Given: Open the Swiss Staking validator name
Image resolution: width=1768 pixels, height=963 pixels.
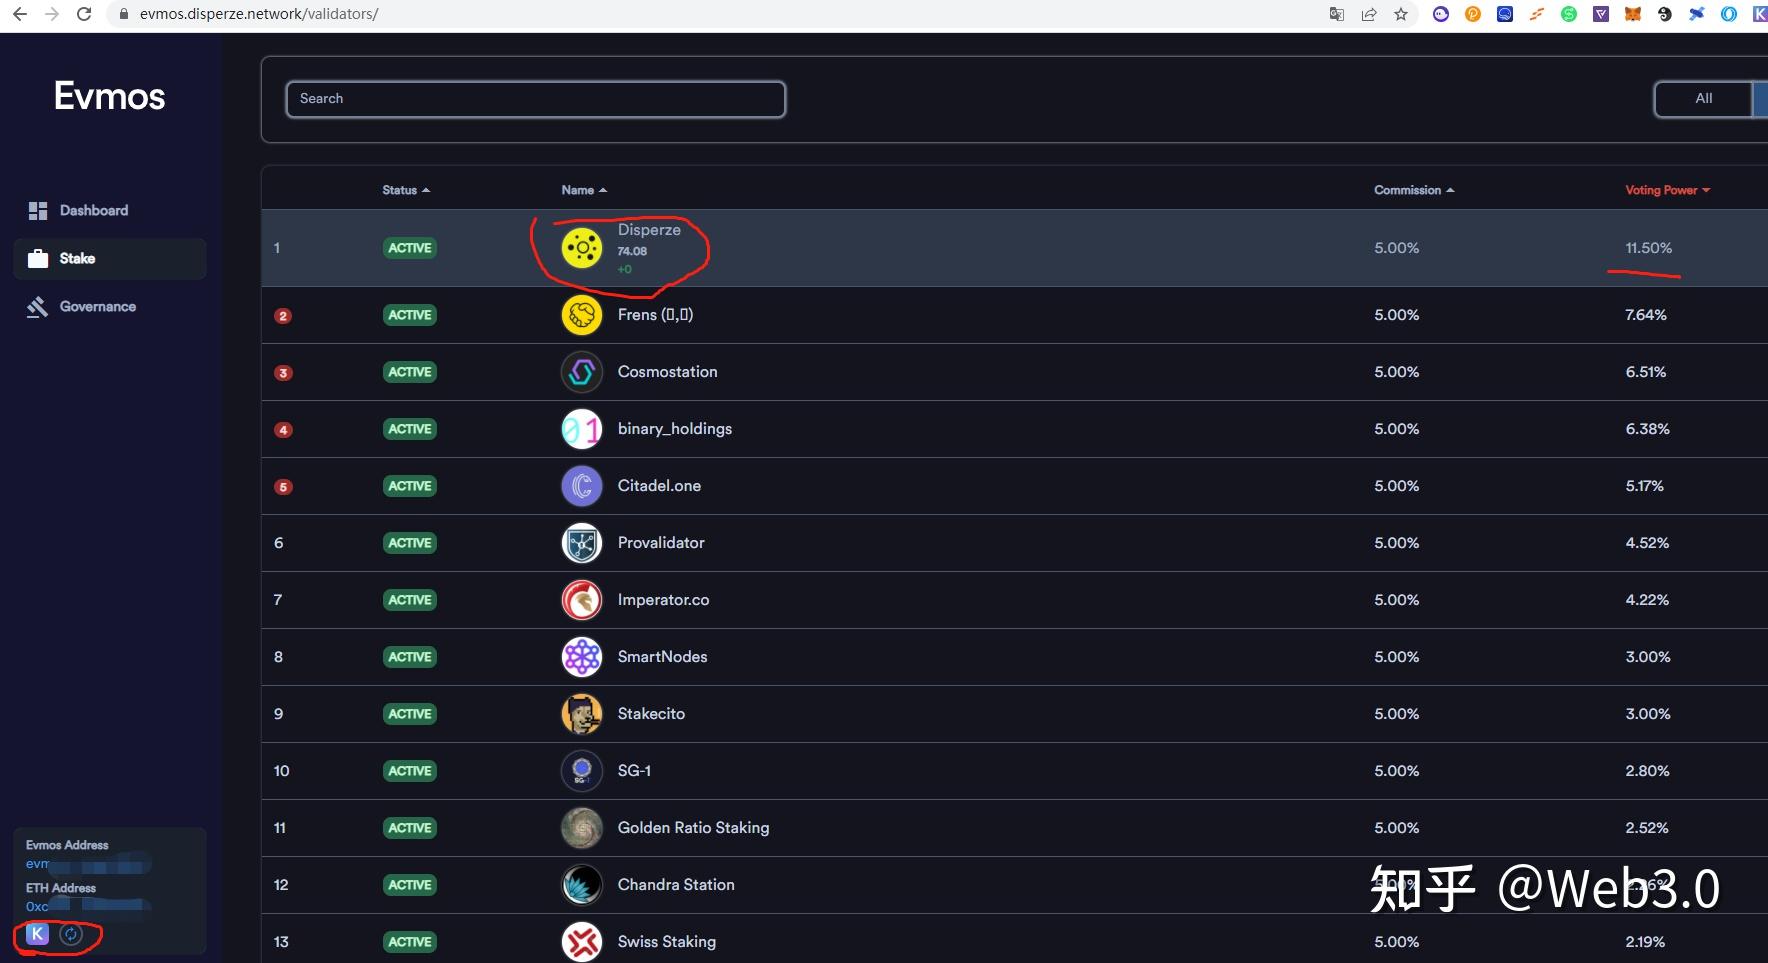Looking at the screenshot, I should coord(667,942).
